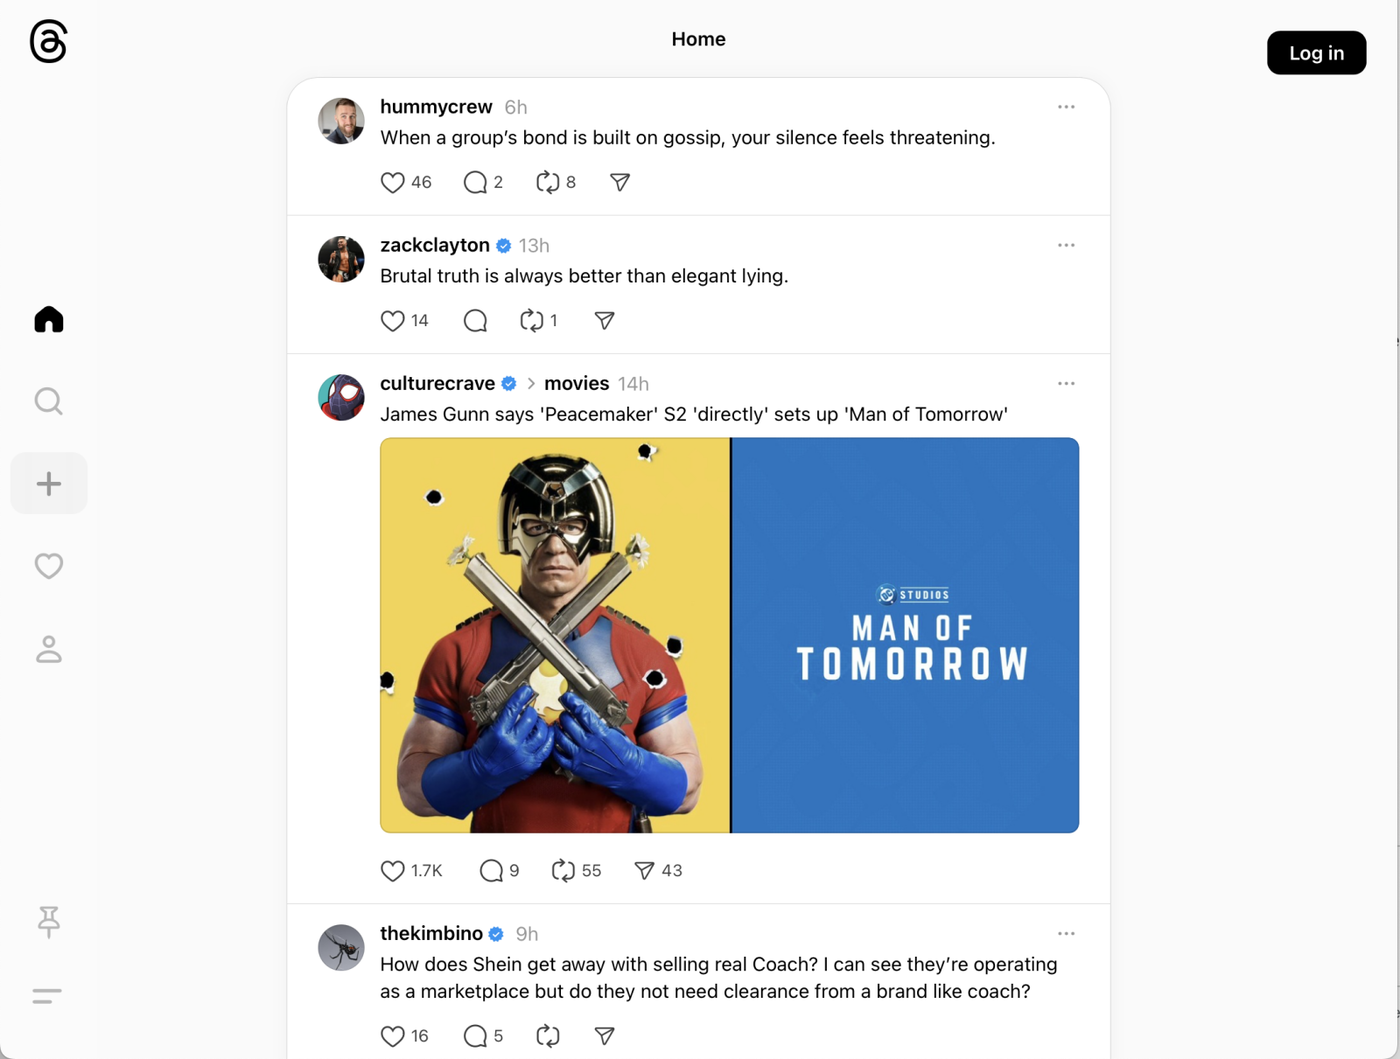Like the culturecrave Peacemaker post
The height and width of the screenshot is (1059, 1400).
click(x=393, y=870)
